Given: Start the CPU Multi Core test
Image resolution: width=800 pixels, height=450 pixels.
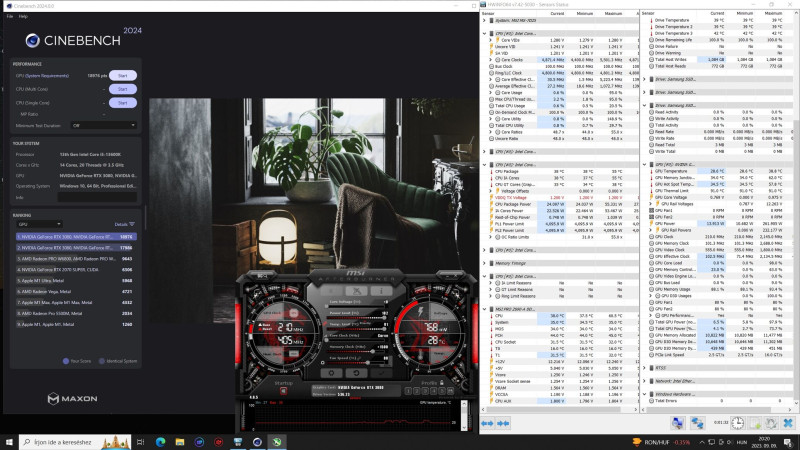Looking at the screenshot, I should tap(122, 89).
